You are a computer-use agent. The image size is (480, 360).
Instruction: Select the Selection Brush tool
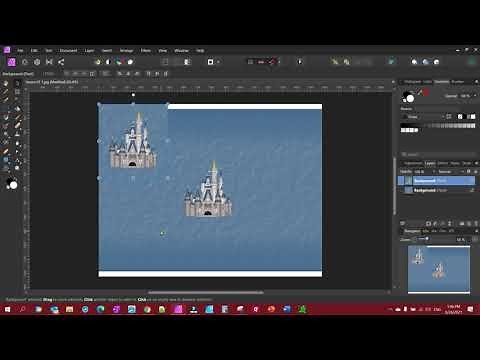(x=6, y=100)
